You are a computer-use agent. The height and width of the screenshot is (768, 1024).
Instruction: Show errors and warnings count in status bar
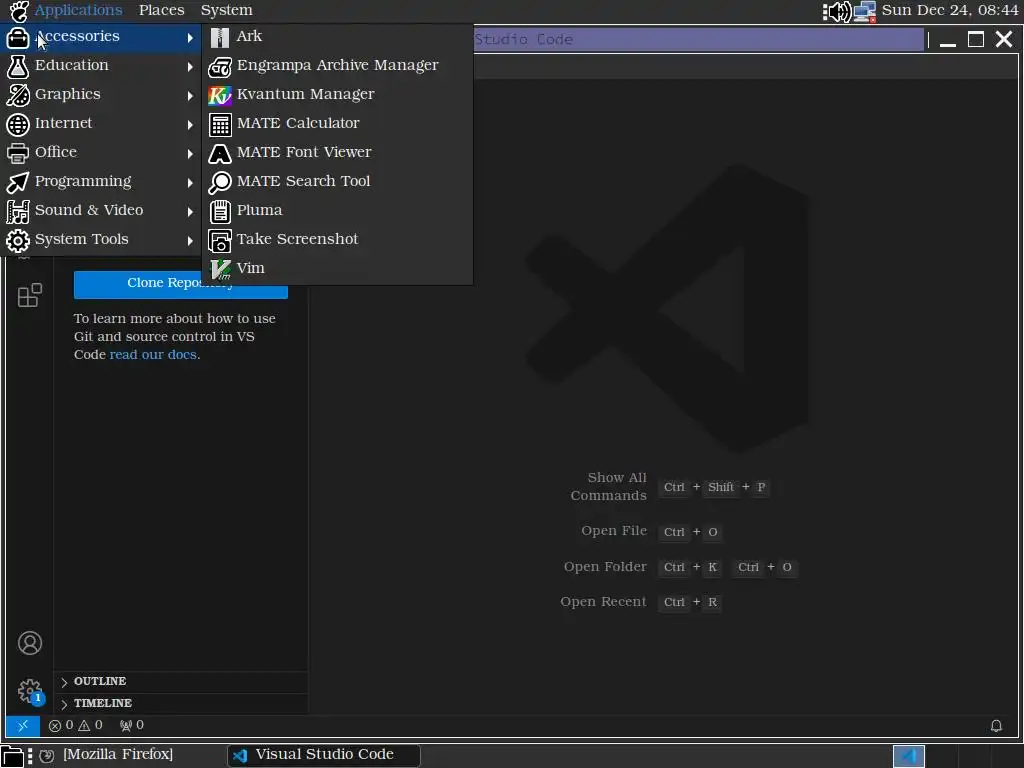[x=76, y=726]
